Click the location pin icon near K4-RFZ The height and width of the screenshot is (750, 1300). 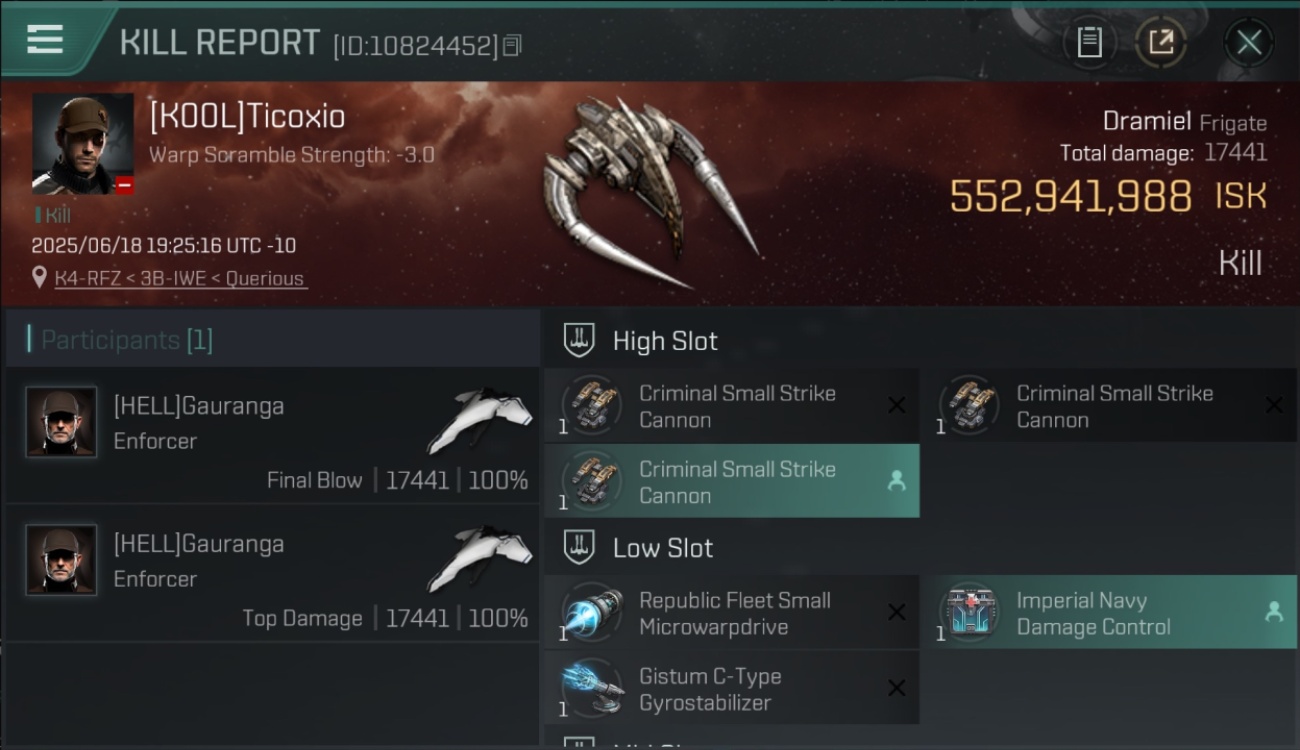[40, 277]
